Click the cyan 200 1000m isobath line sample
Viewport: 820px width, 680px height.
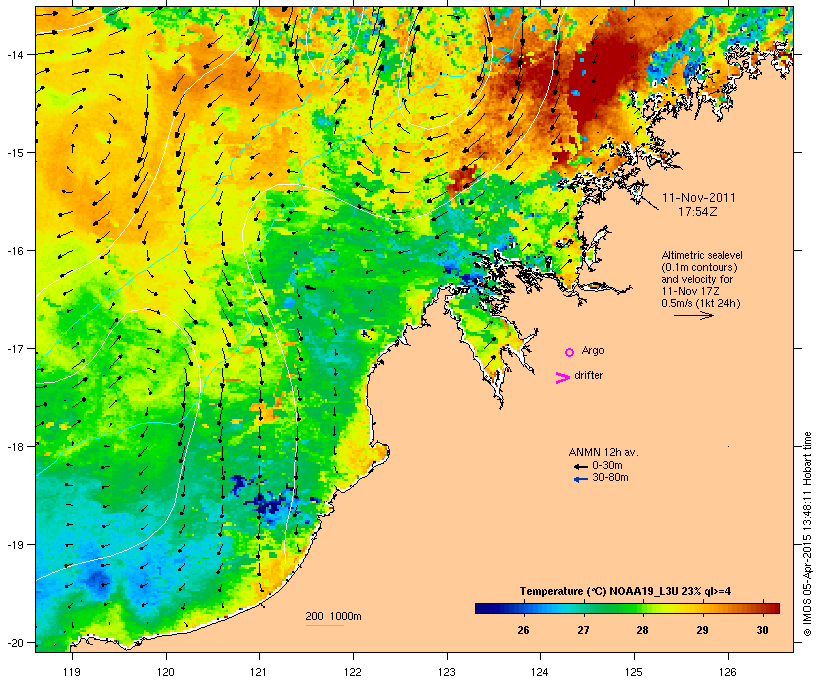pos(325,625)
